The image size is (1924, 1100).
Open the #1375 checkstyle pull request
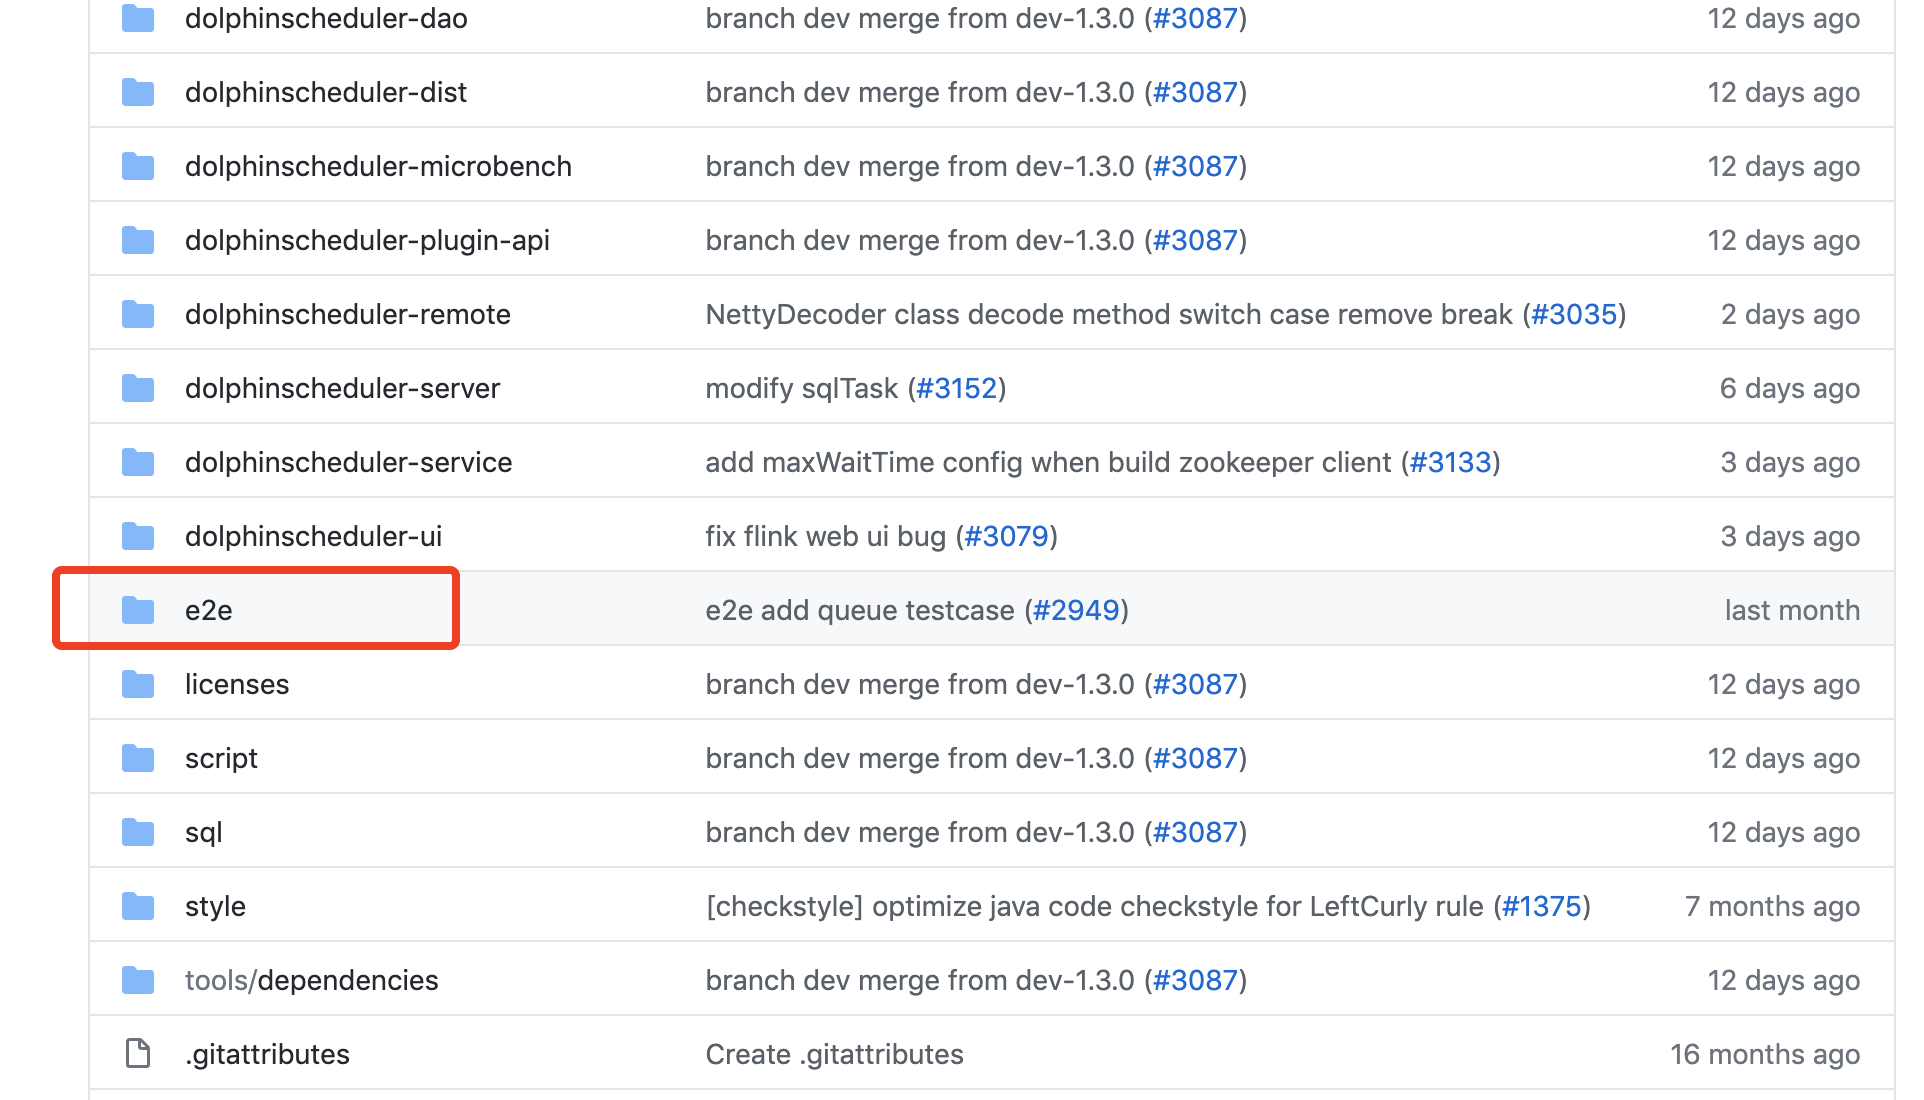click(1542, 906)
